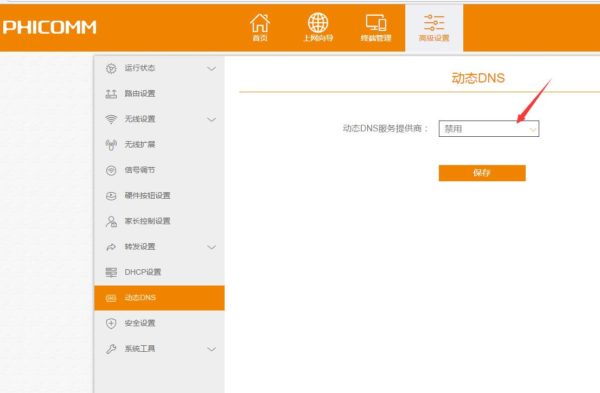Expand the 转发设置 chevron
The height and width of the screenshot is (393, 600).
[x=212, y=247]
